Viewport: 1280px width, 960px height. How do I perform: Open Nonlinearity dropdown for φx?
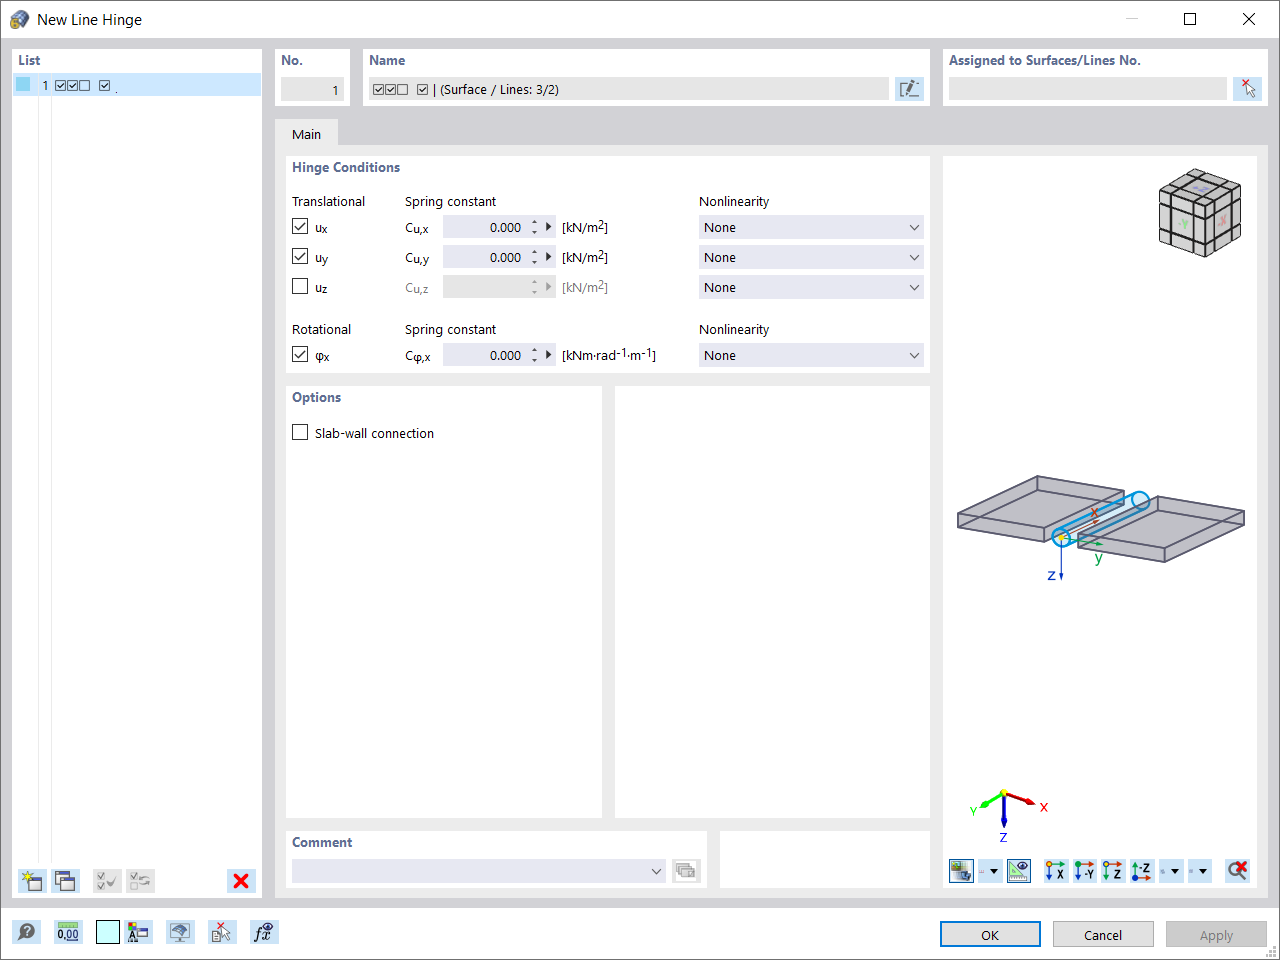811,355
